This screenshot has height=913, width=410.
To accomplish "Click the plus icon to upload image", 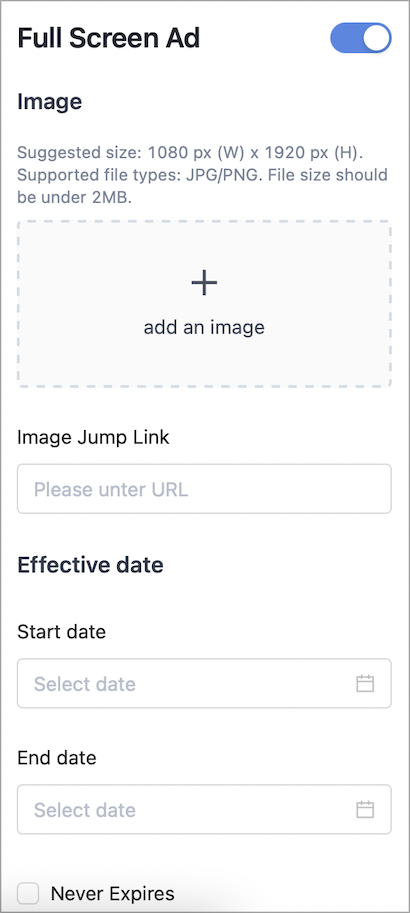I will click(x=204, y=283).
